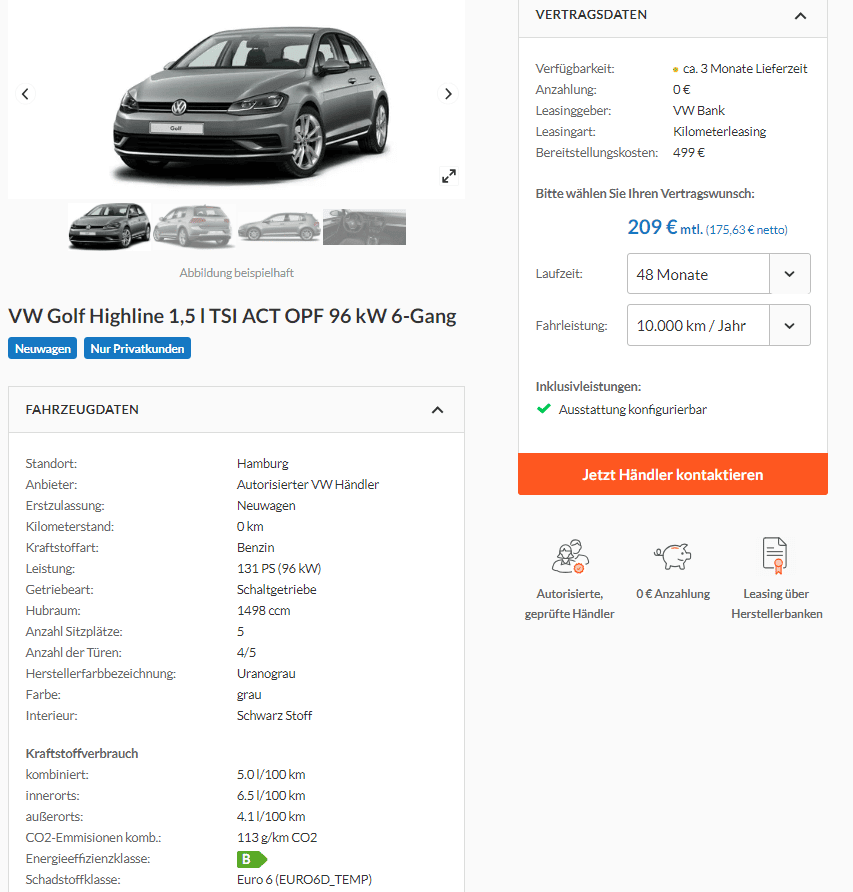
Task: Open the Laufzeit 48 Monate dropdown
Action: click(x=719, y=274)
